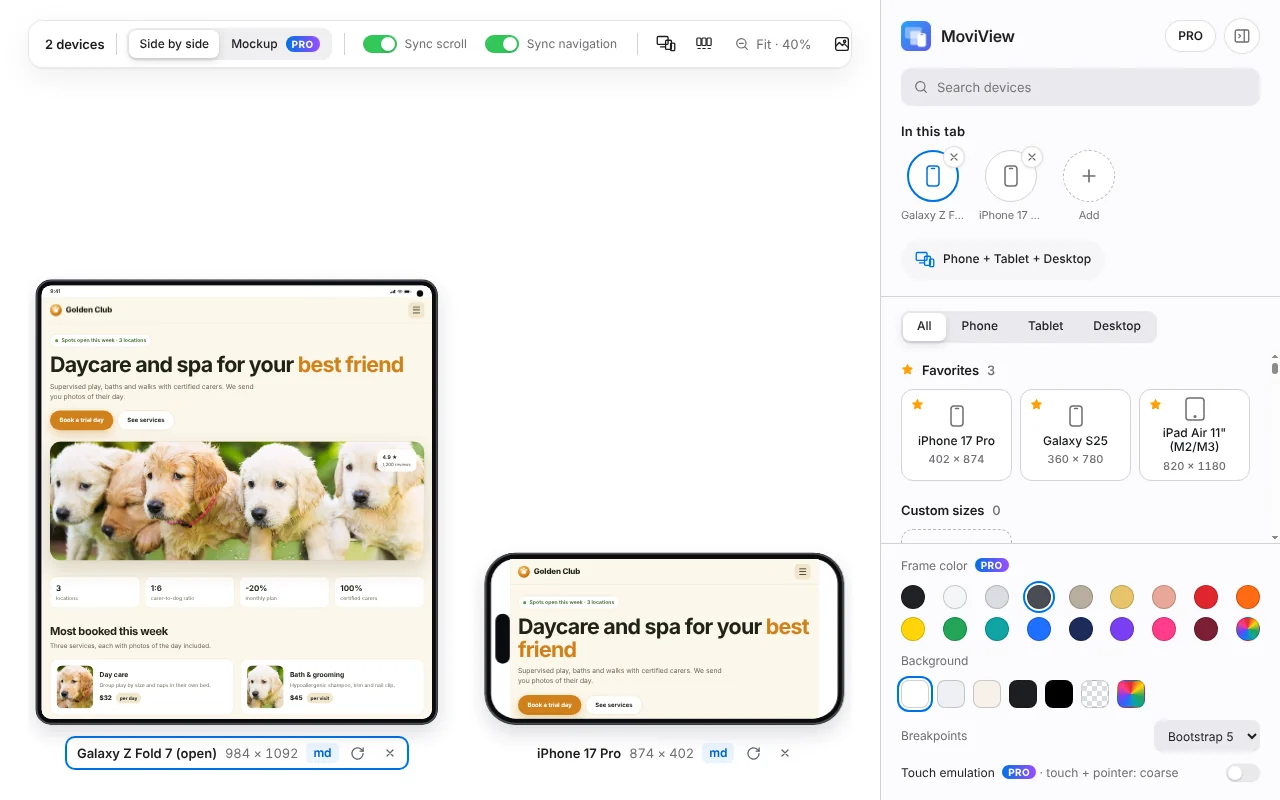
Task: Click the responsive devices icon in the toolbar
Action: (x=666, y=44)
